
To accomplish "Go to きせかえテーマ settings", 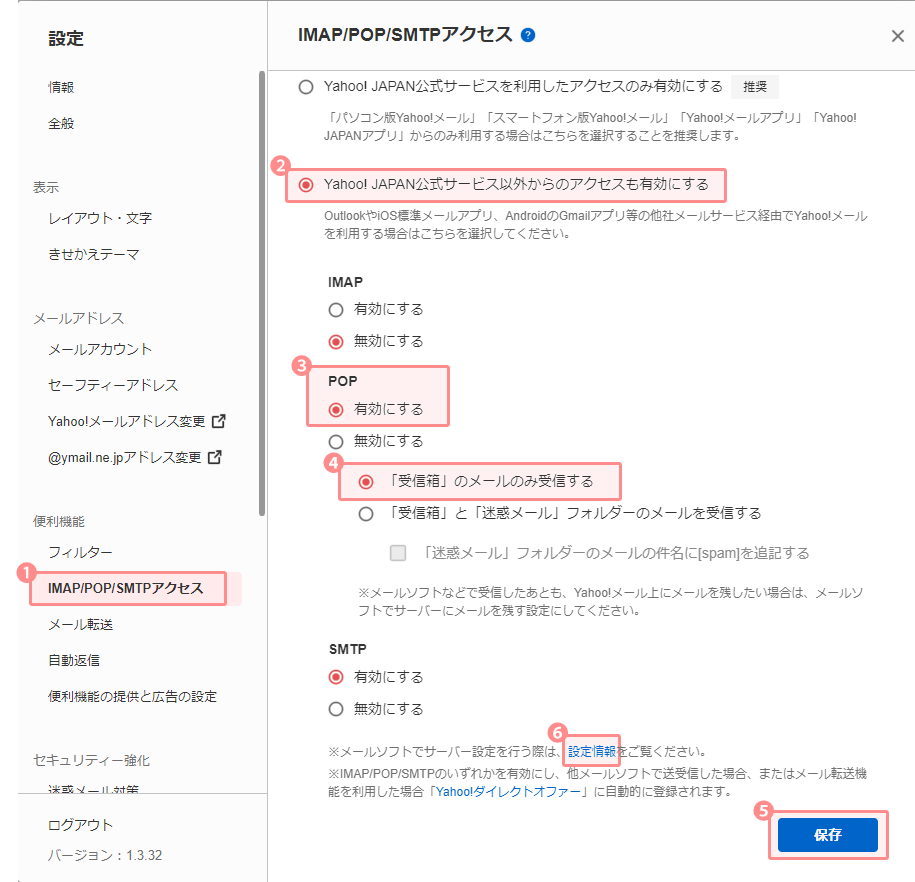I will click(x=93, y=255).
